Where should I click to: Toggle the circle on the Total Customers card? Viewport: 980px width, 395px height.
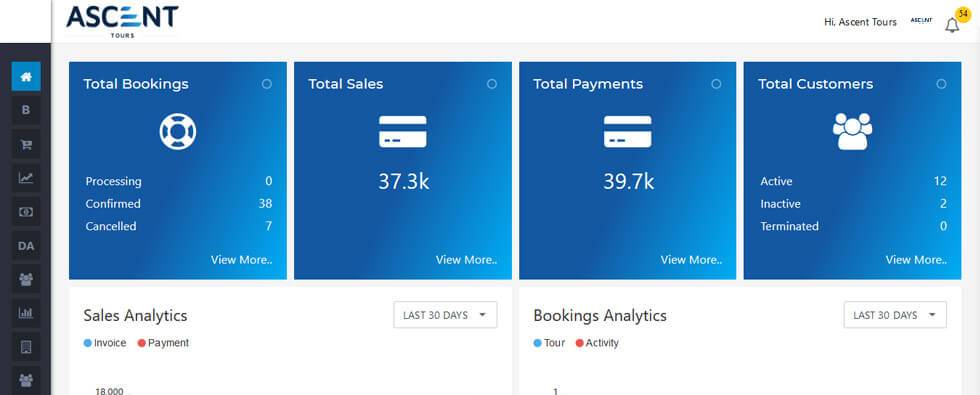pyautogui.click(x=941, y=84)
